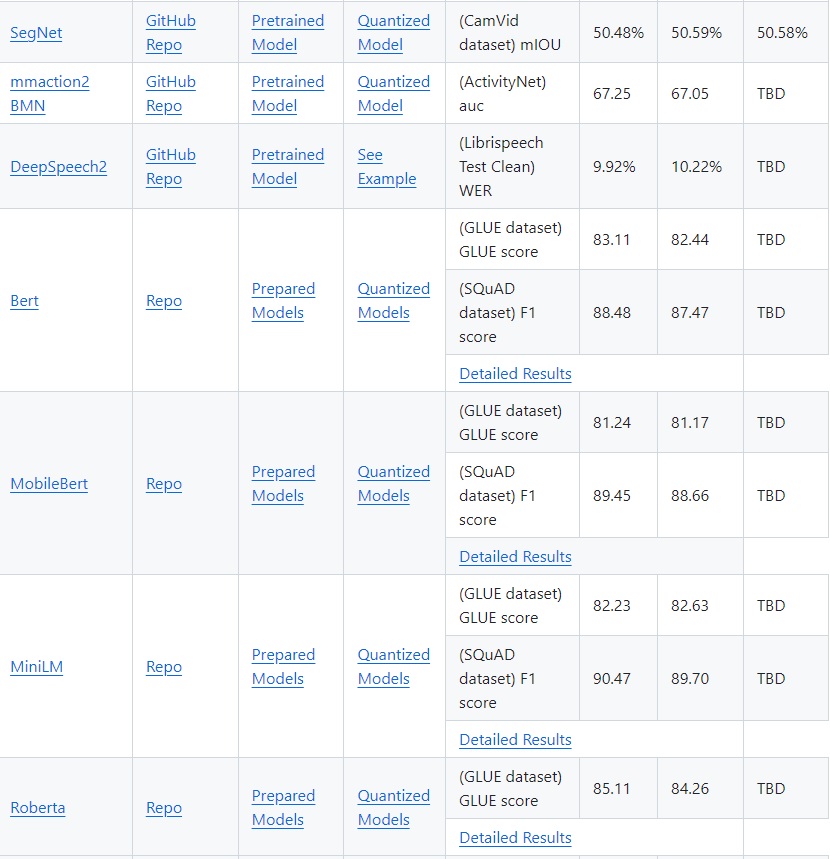View MobileBert's Detailed Results
Screen dimensions: 830x859
515,556
